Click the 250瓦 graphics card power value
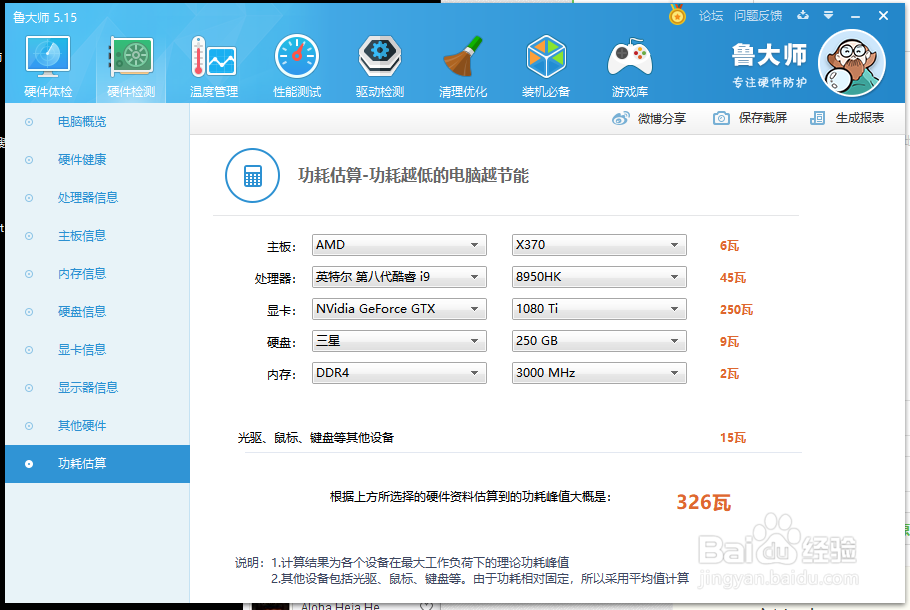Viewport: 910px width, 610px height. (736, 310)
